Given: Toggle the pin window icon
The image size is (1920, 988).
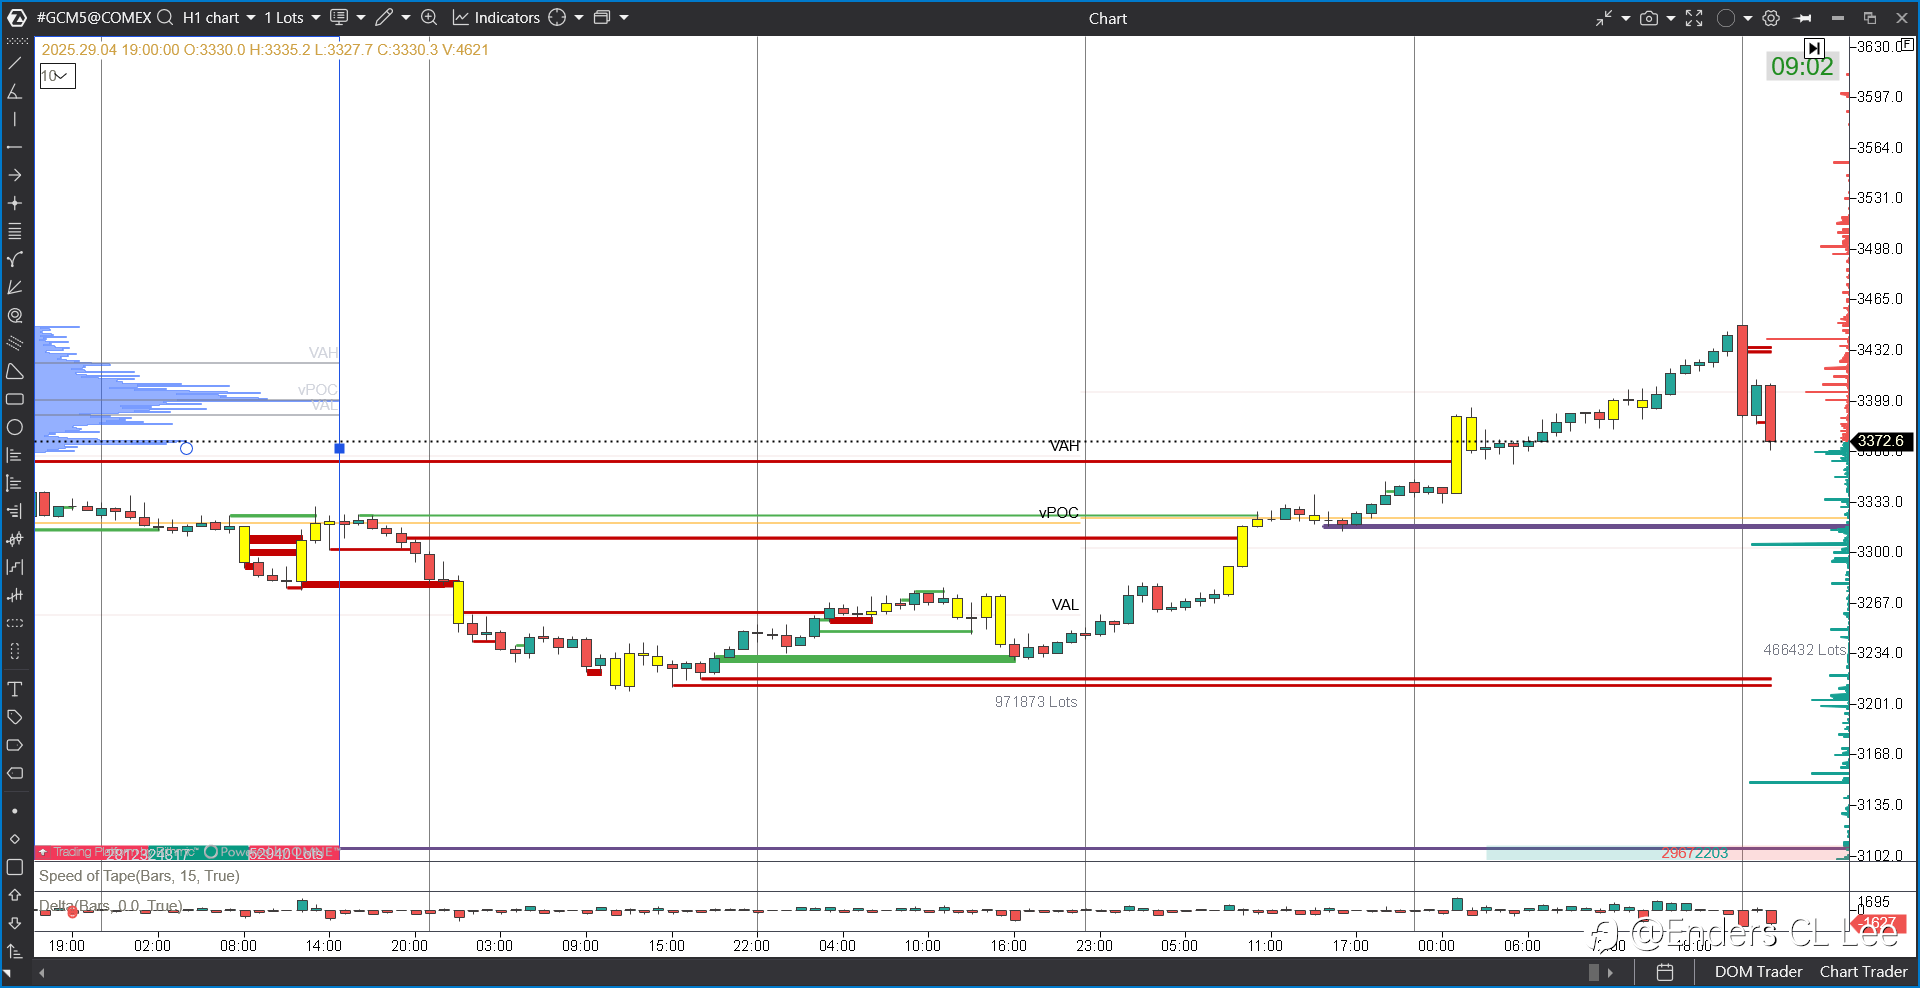Looking at the screenshot, I should click(1803, 18).
